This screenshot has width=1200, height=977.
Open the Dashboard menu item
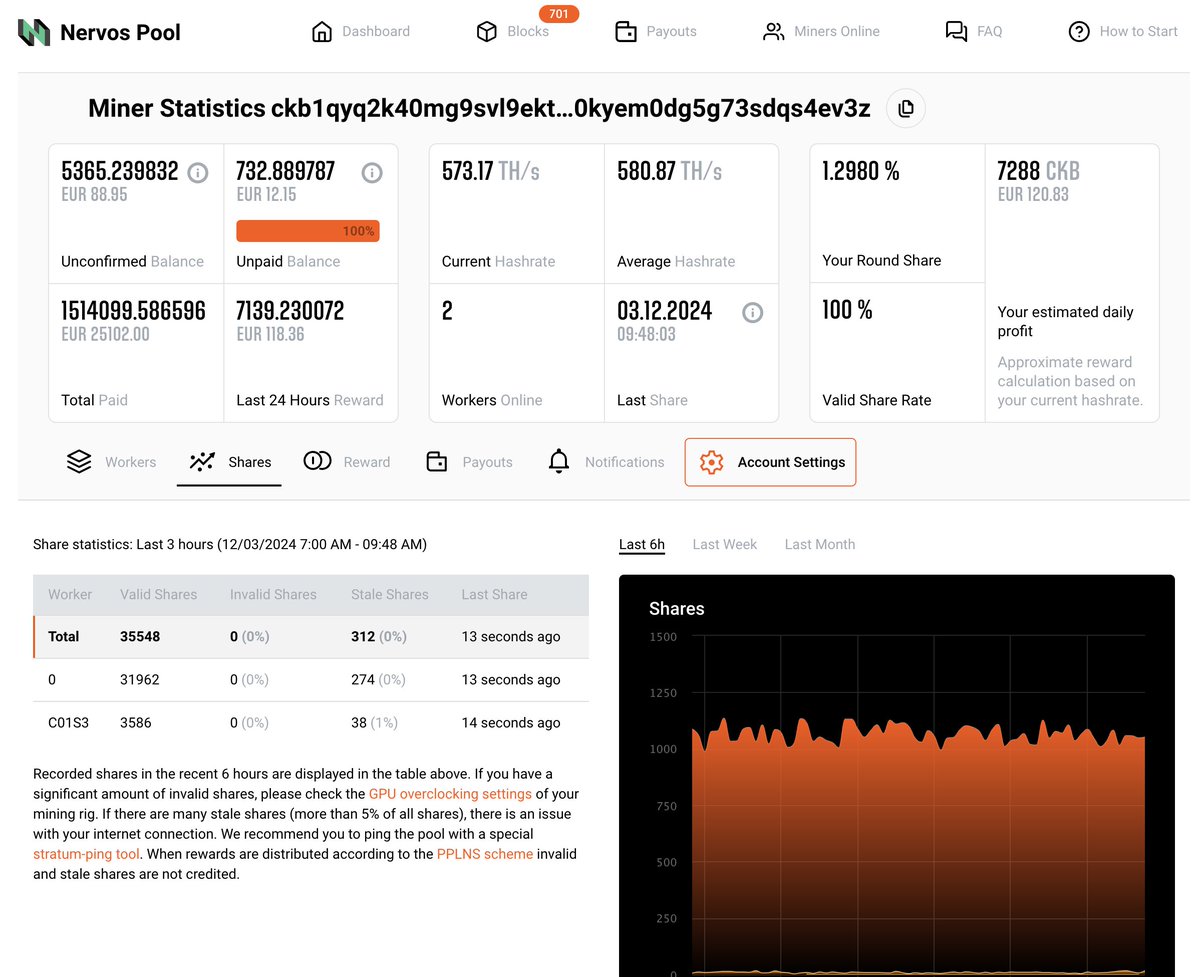[x=361, y=32]
